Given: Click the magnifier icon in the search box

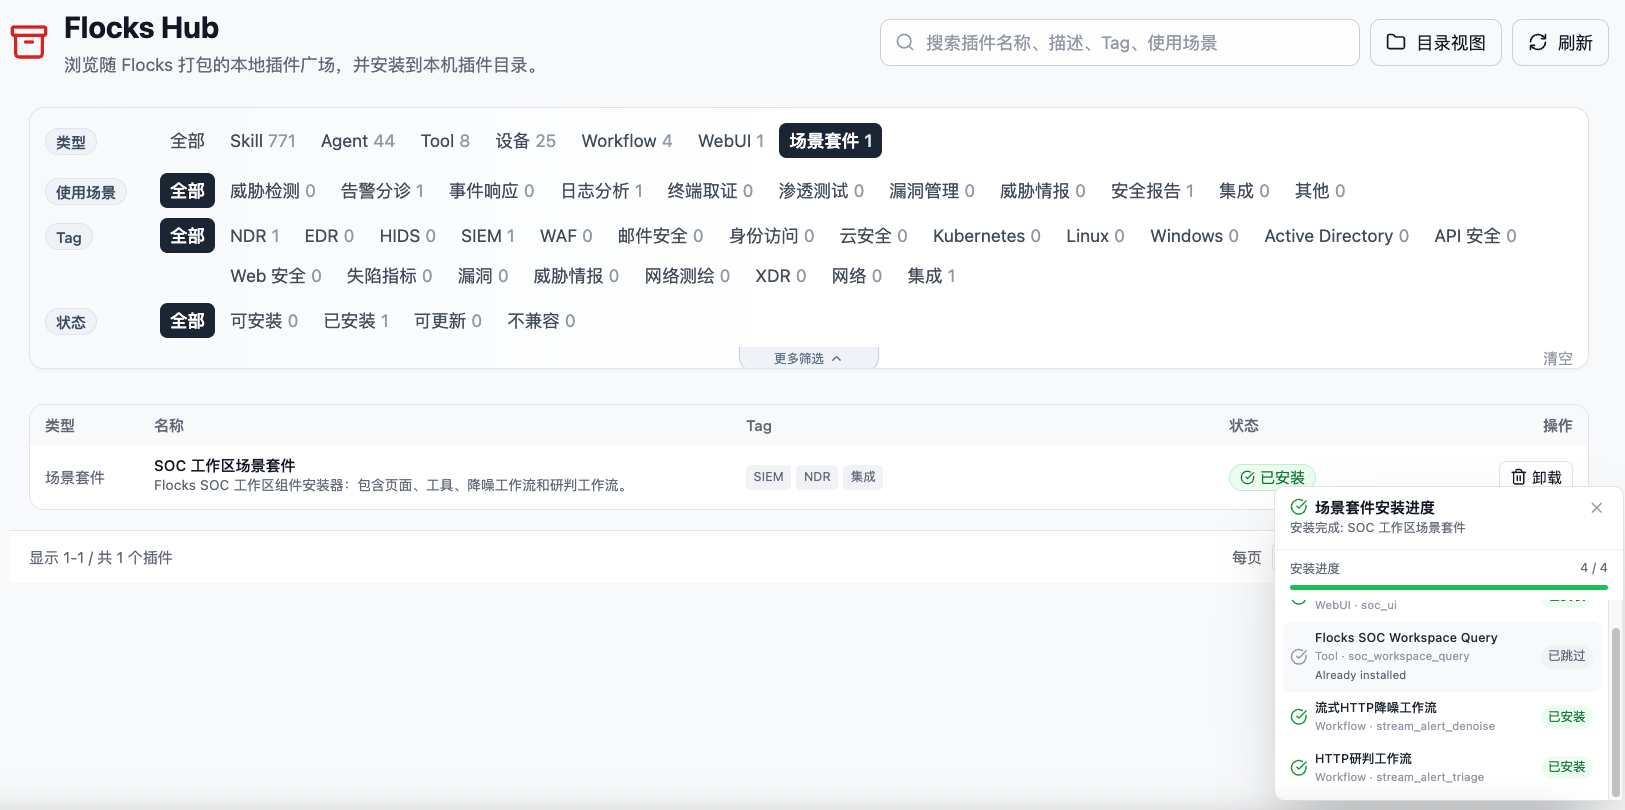Looking at the screenshot, I should coord(905,42).
